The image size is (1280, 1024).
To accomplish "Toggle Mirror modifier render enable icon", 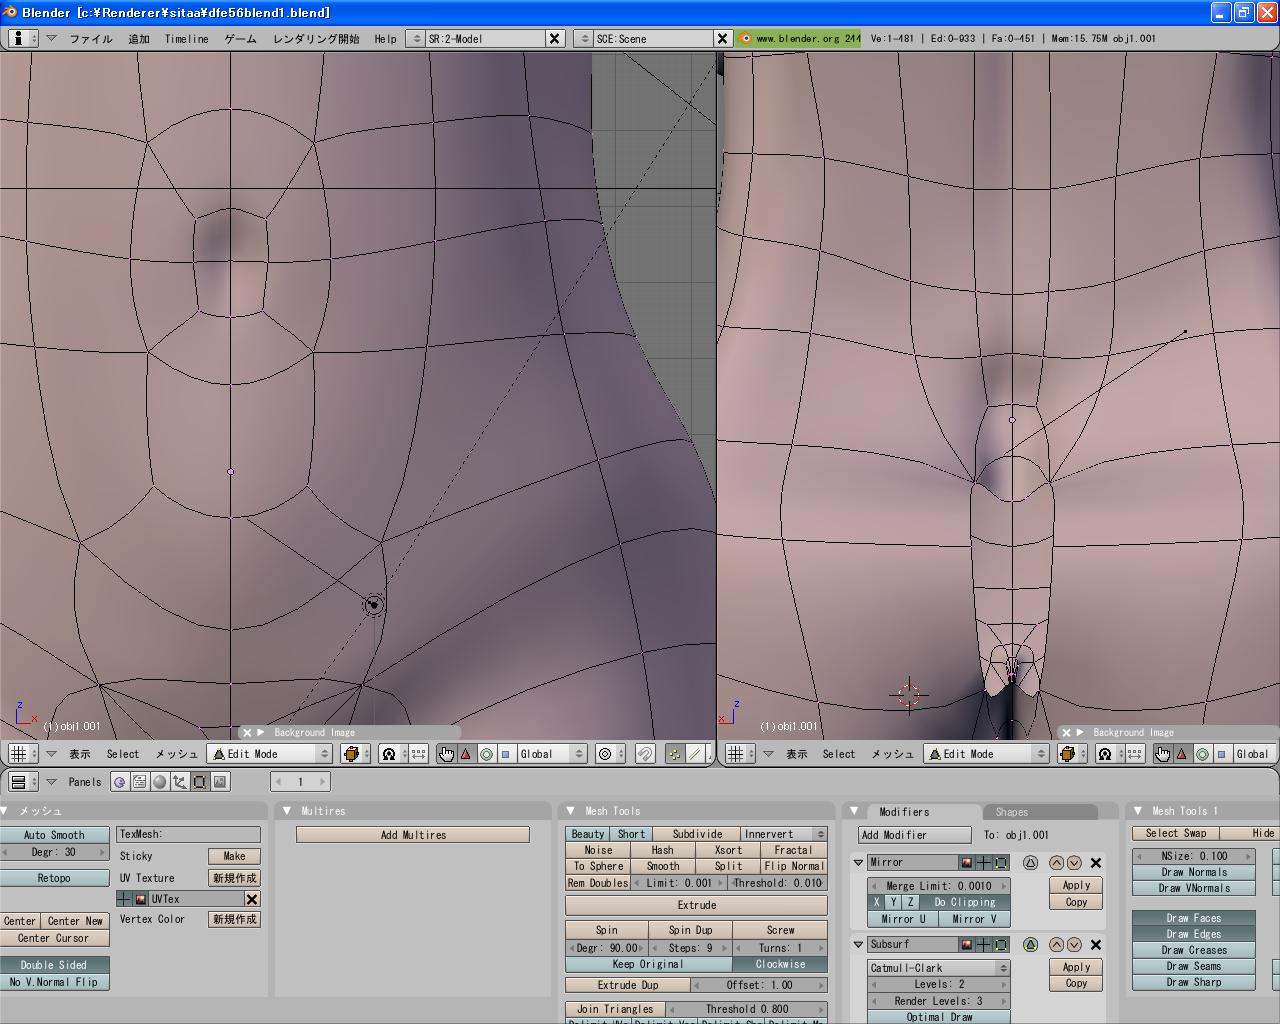I will point(967,863).
